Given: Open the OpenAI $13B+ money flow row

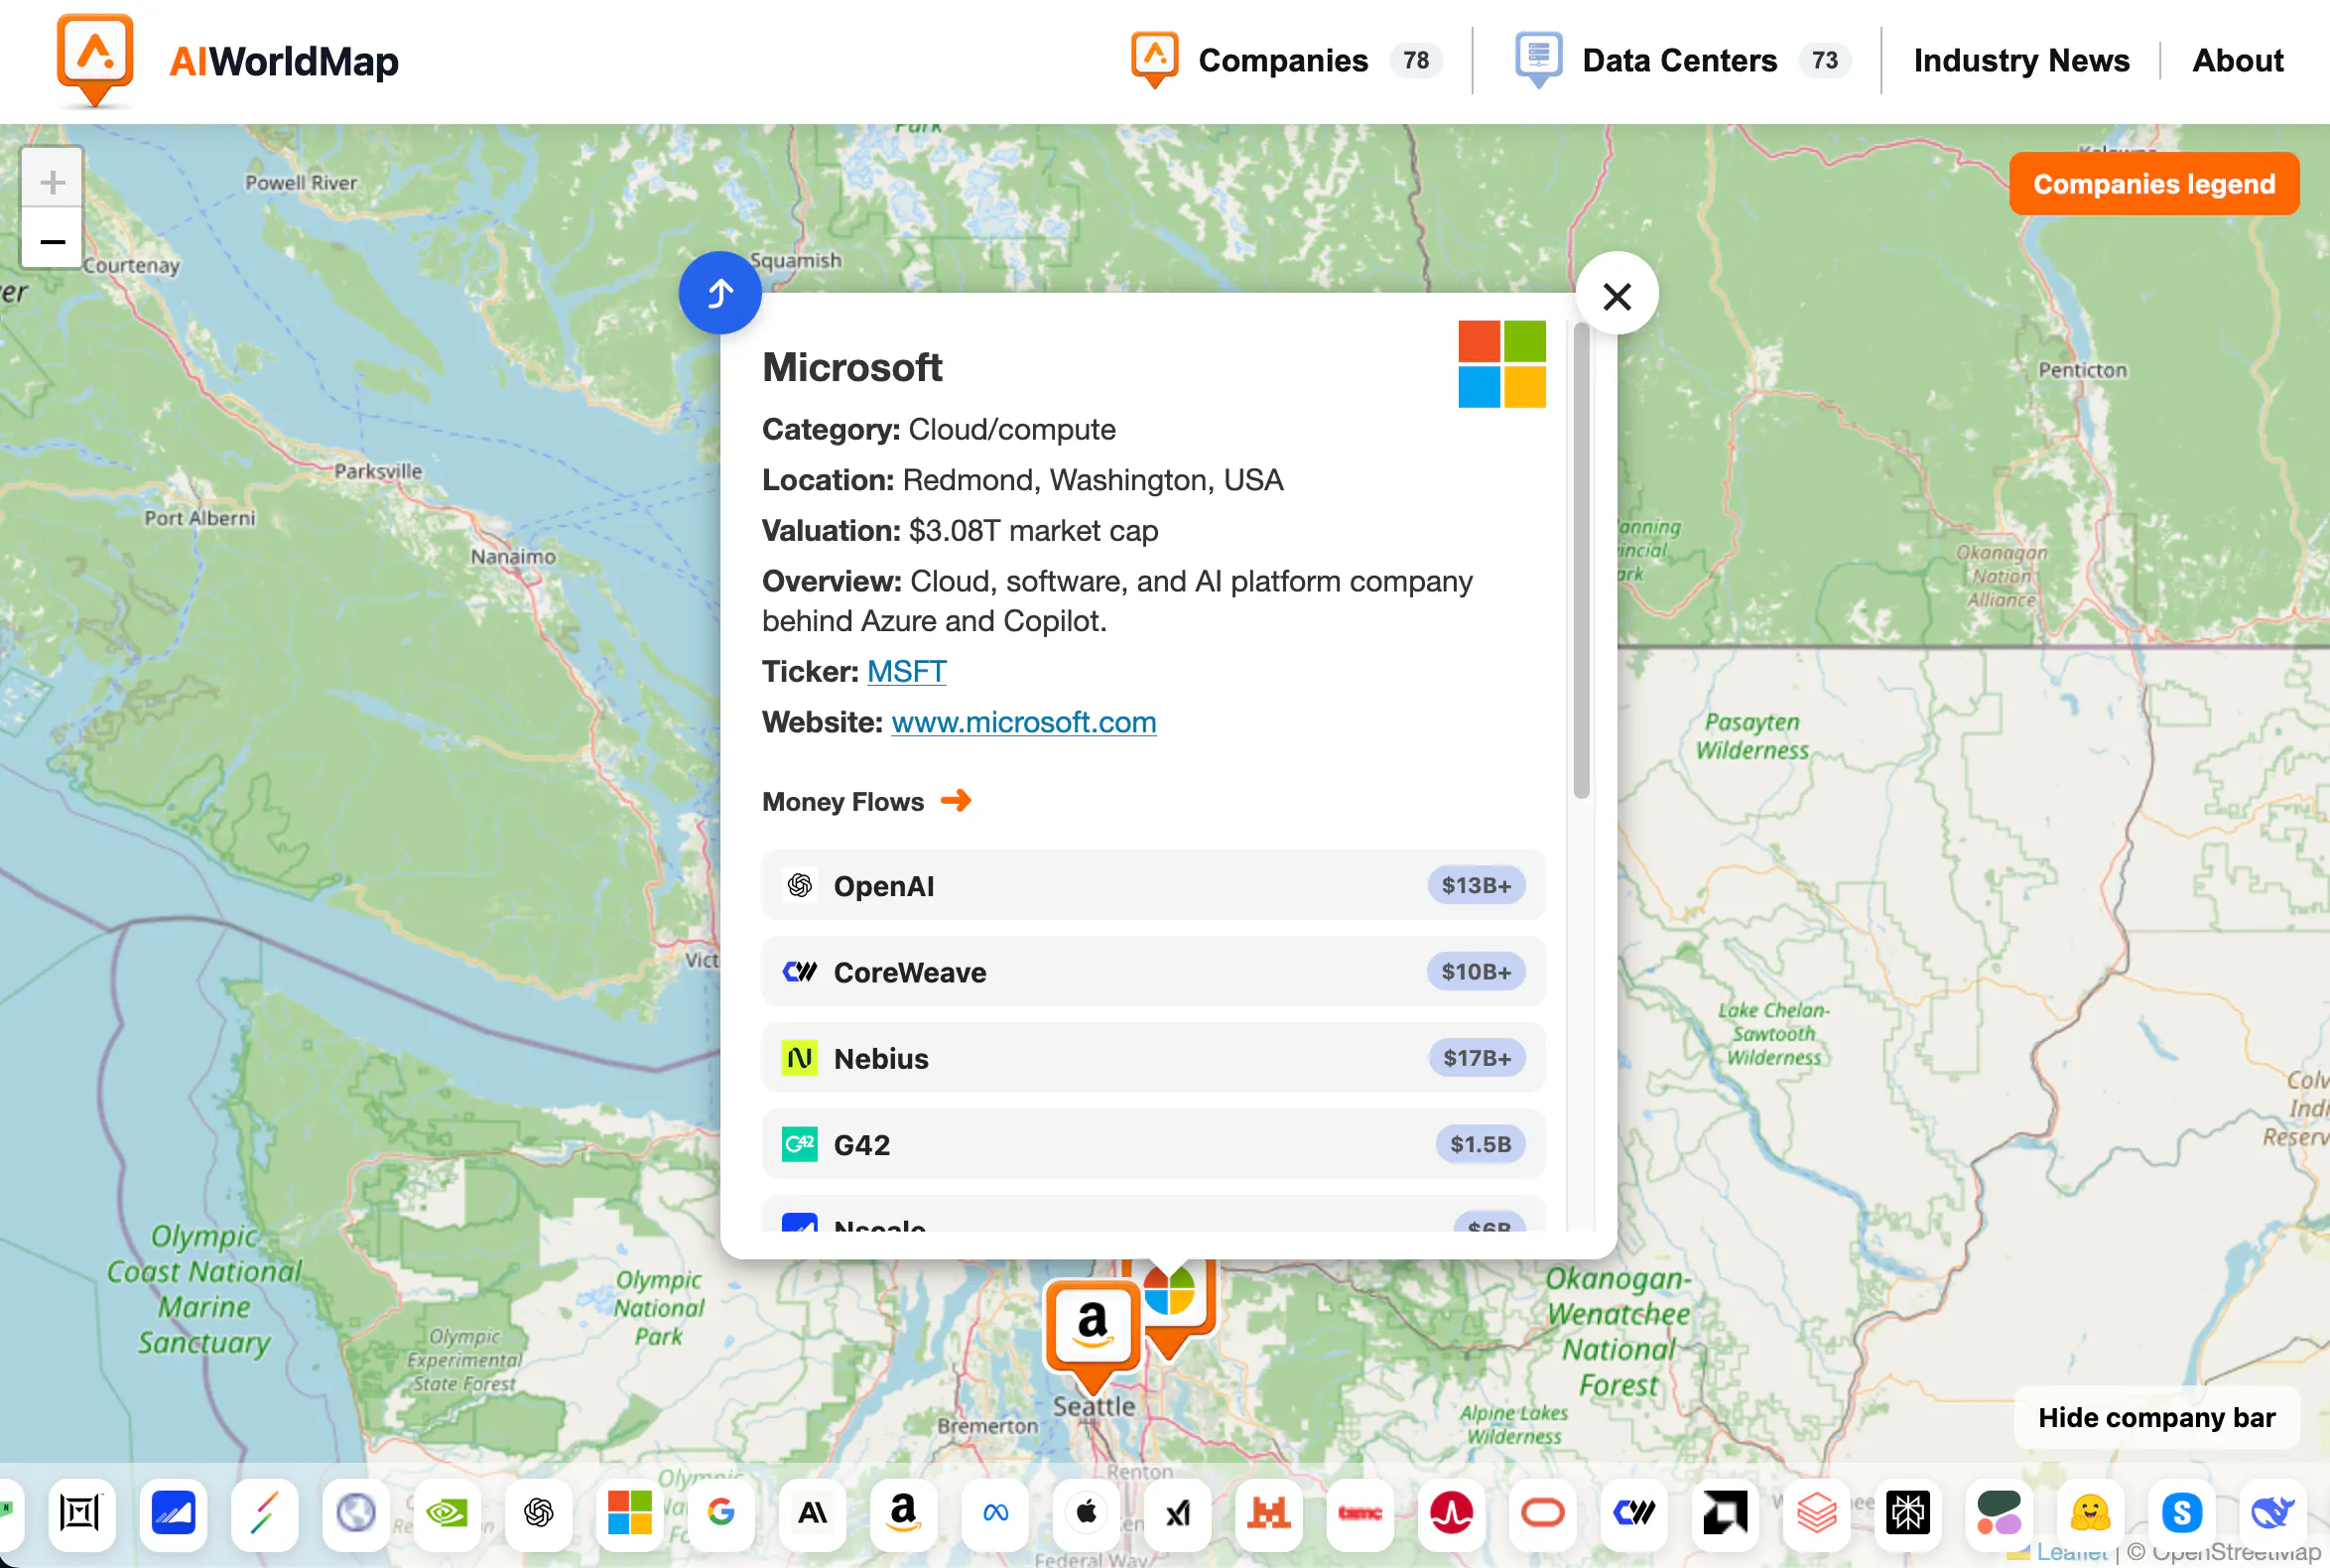Looking at the screenshot, I should click(1153, 885).
